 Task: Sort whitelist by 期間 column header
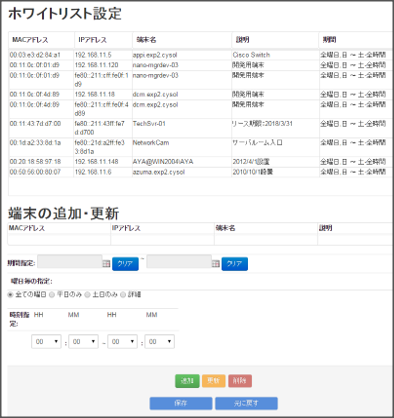tap(355, 40)
